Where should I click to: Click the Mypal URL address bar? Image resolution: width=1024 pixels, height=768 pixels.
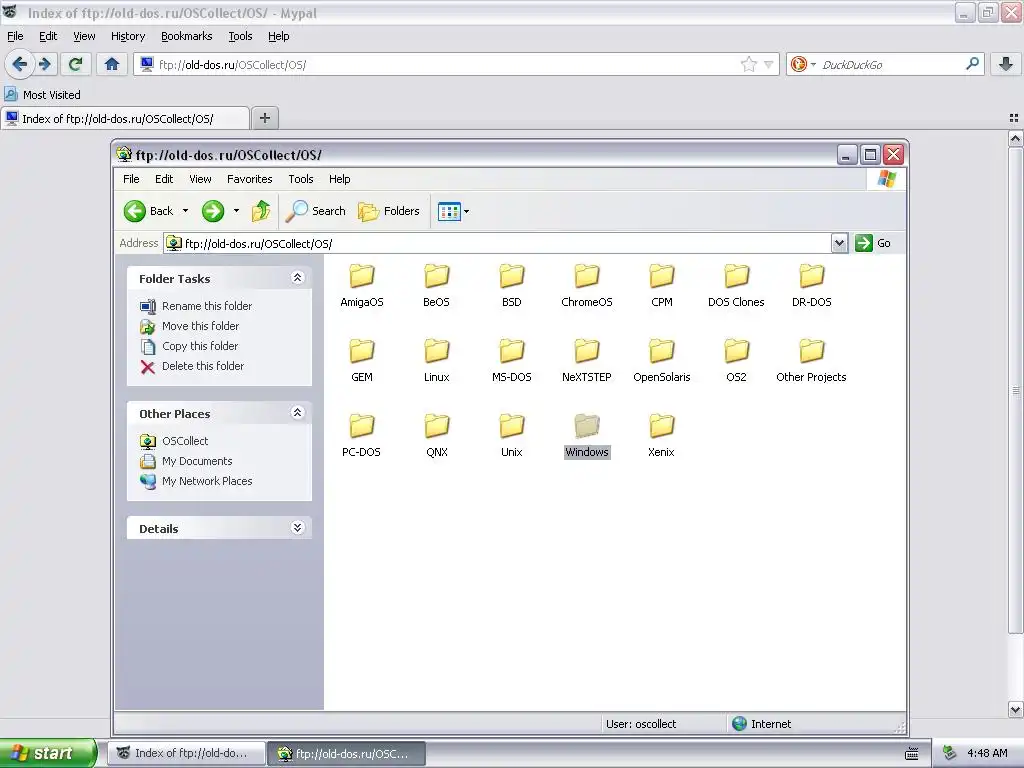[x=447, y=65]
